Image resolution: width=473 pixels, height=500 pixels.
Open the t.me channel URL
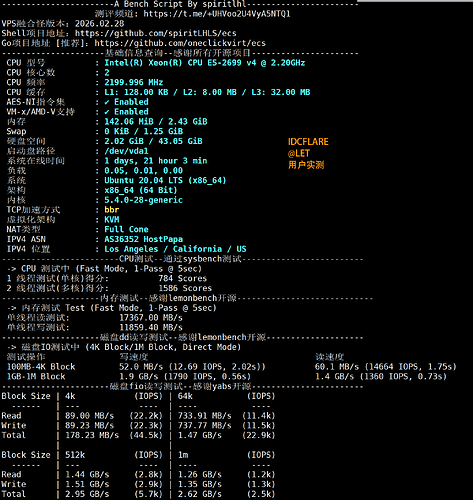click(x=217, y=14)
